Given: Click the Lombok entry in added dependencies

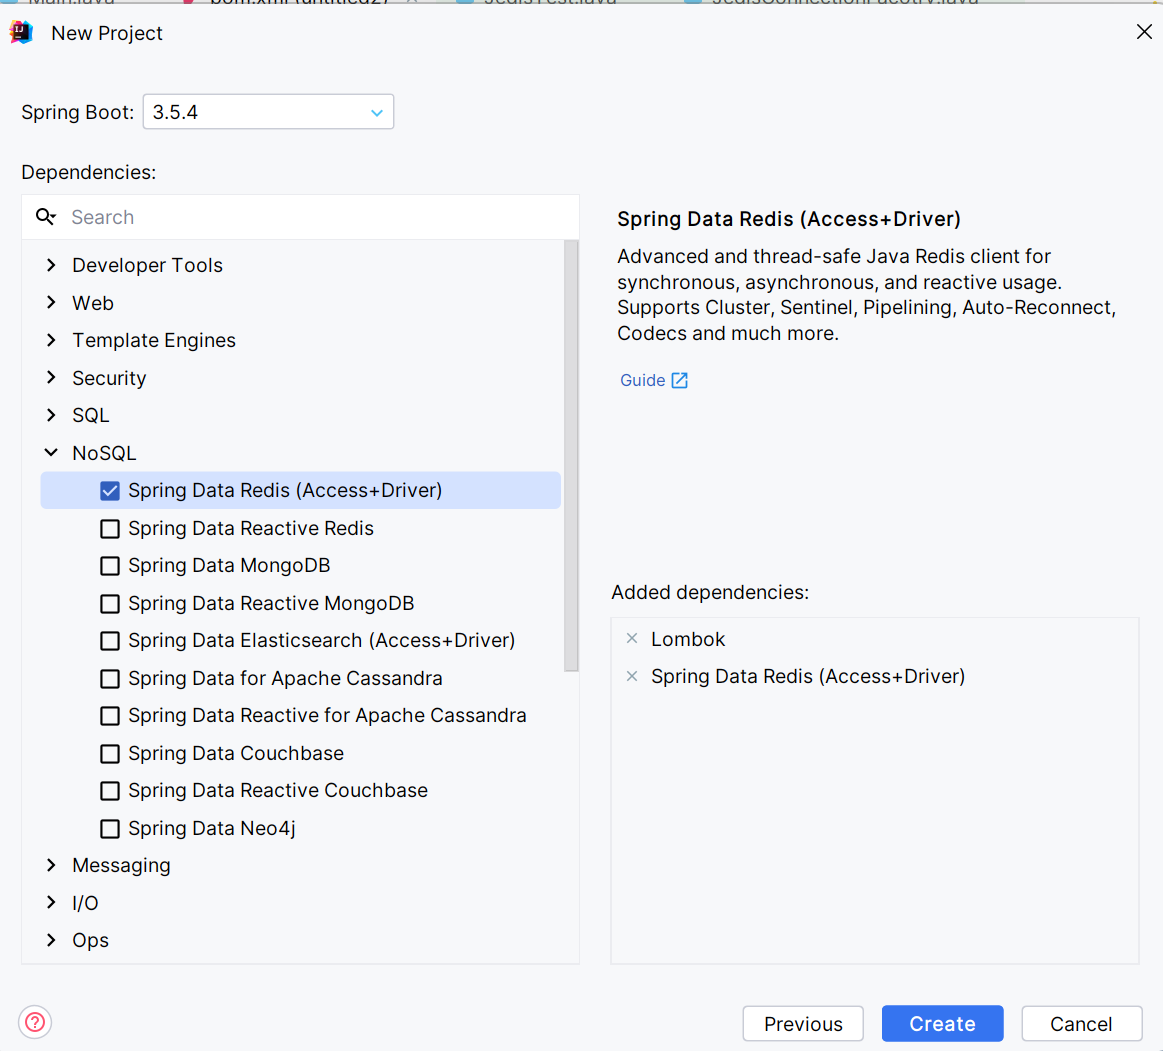Looking at the screenshot, I should 688,639.
